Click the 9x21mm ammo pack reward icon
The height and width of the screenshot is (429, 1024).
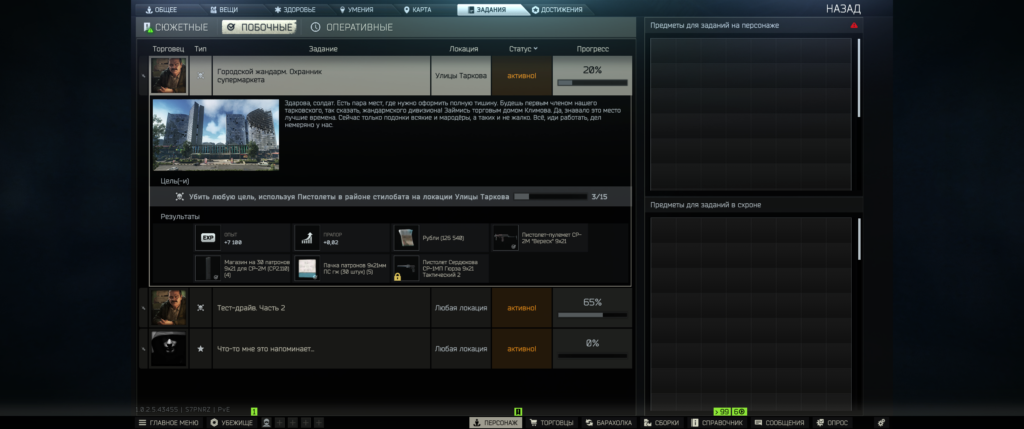pos(307,268)
